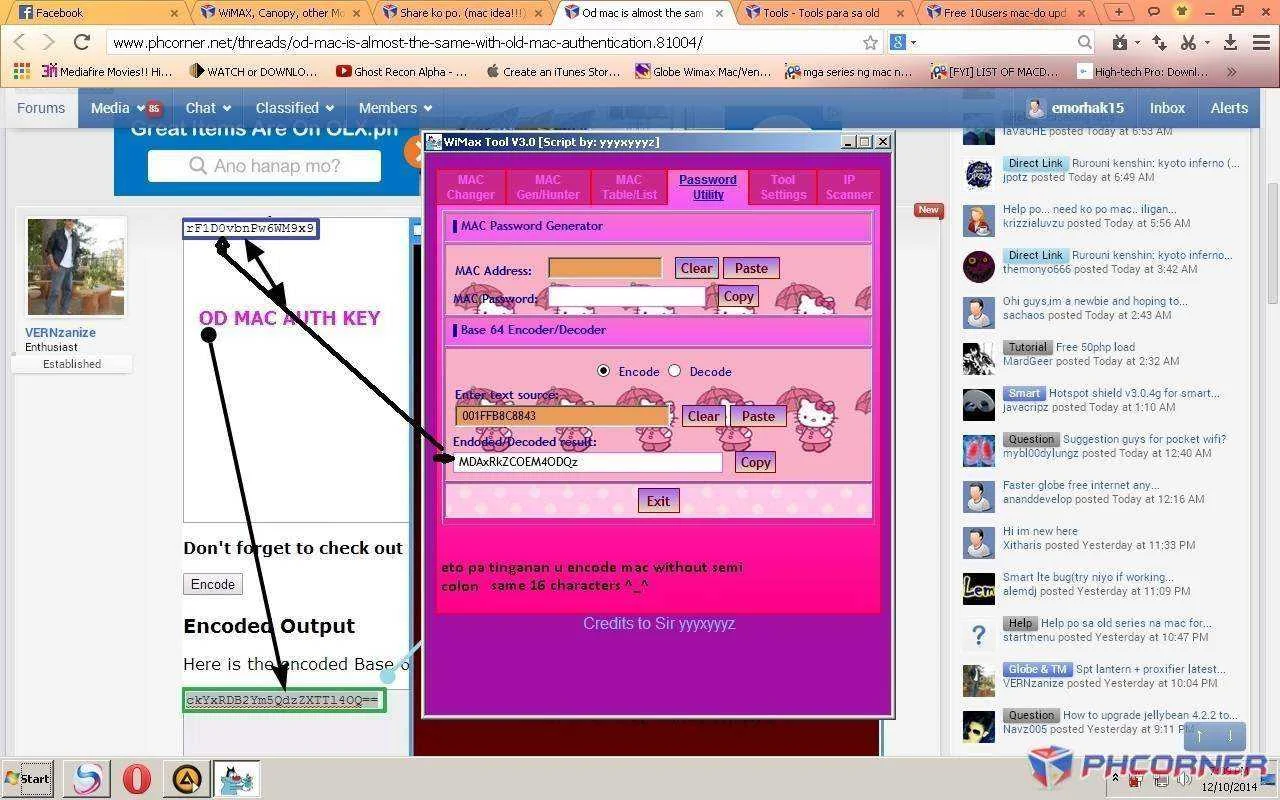This screenshot has height=800, width=1280.
Task: Open 'Hotspot shield v3.0.4g for smart' thread
Action: [1134, 393]
